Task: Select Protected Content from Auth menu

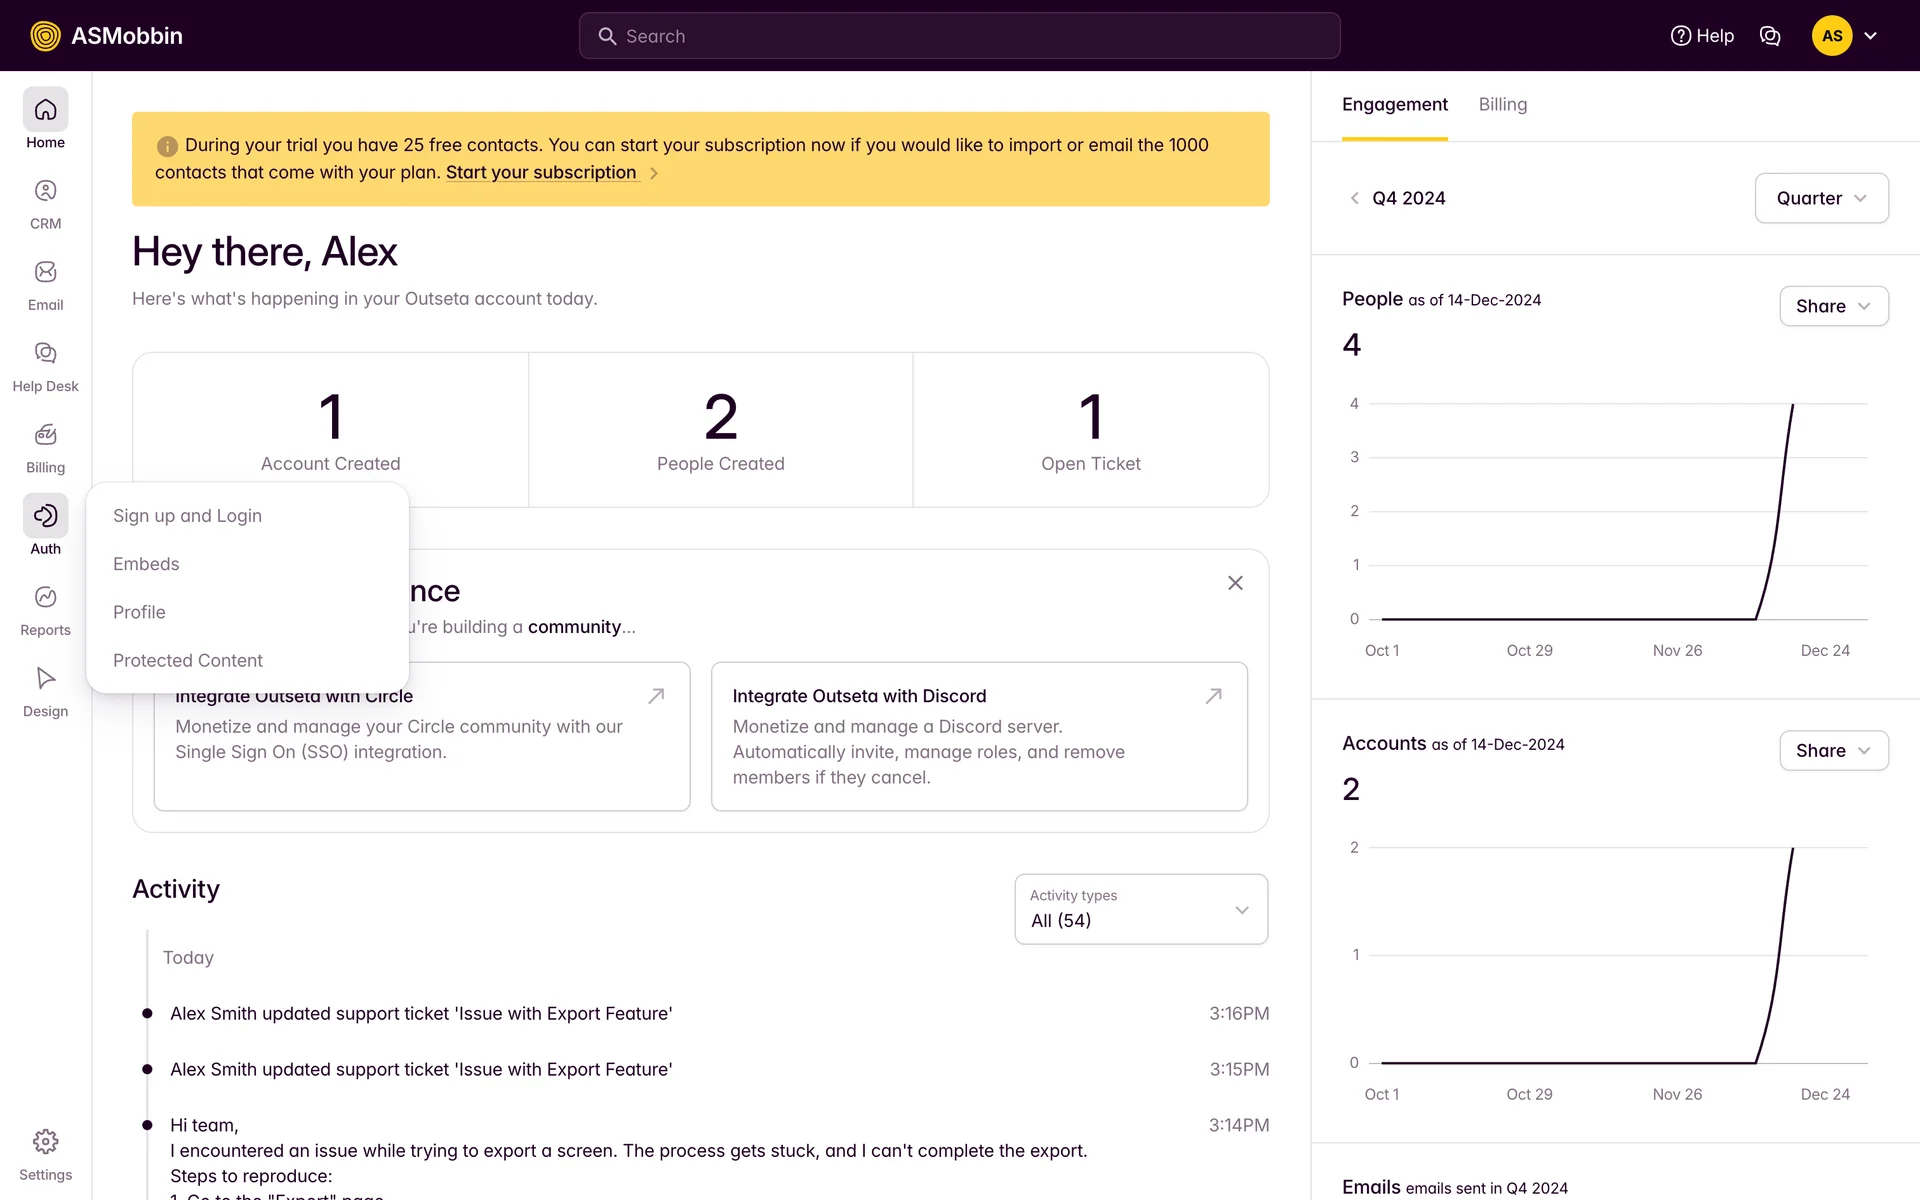Action: click(x=188, y=661)
